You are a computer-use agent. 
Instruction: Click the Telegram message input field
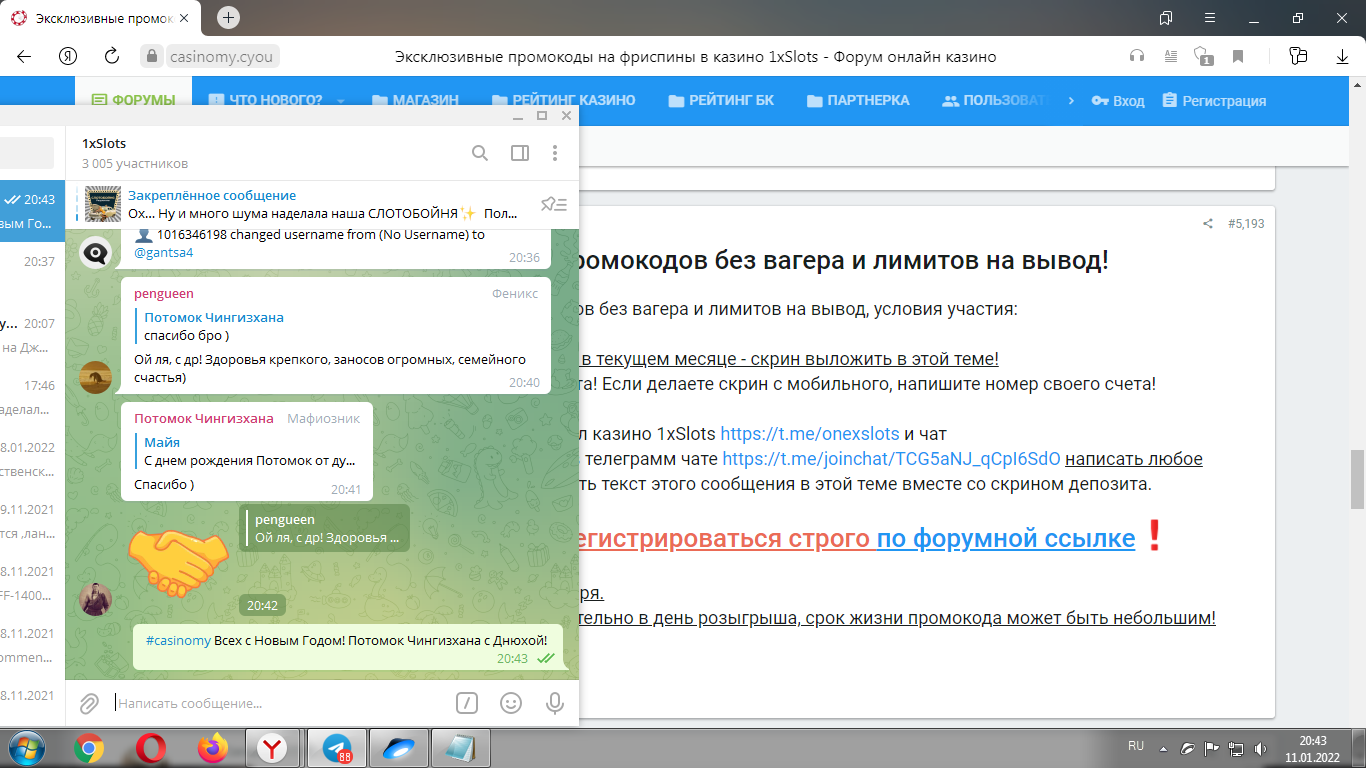280,703
